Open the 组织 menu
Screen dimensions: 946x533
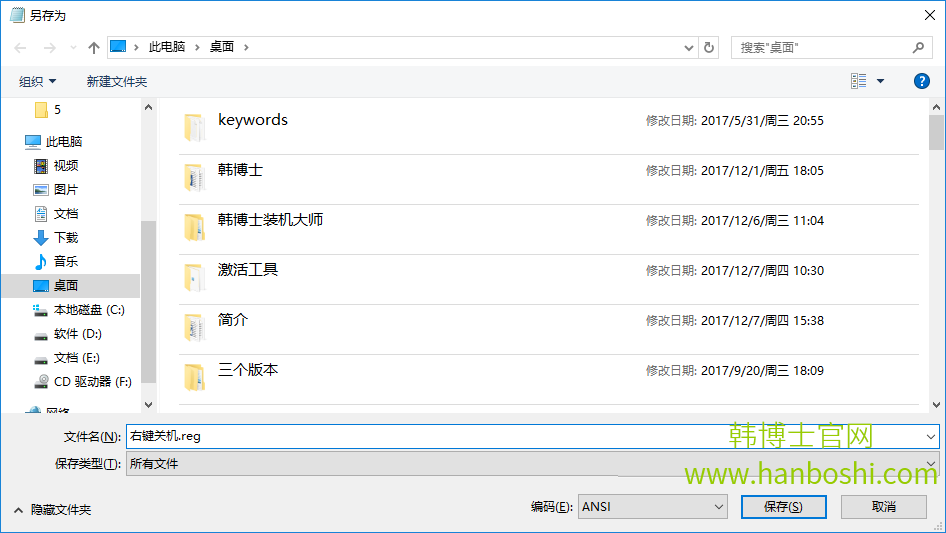coord(38,81)
